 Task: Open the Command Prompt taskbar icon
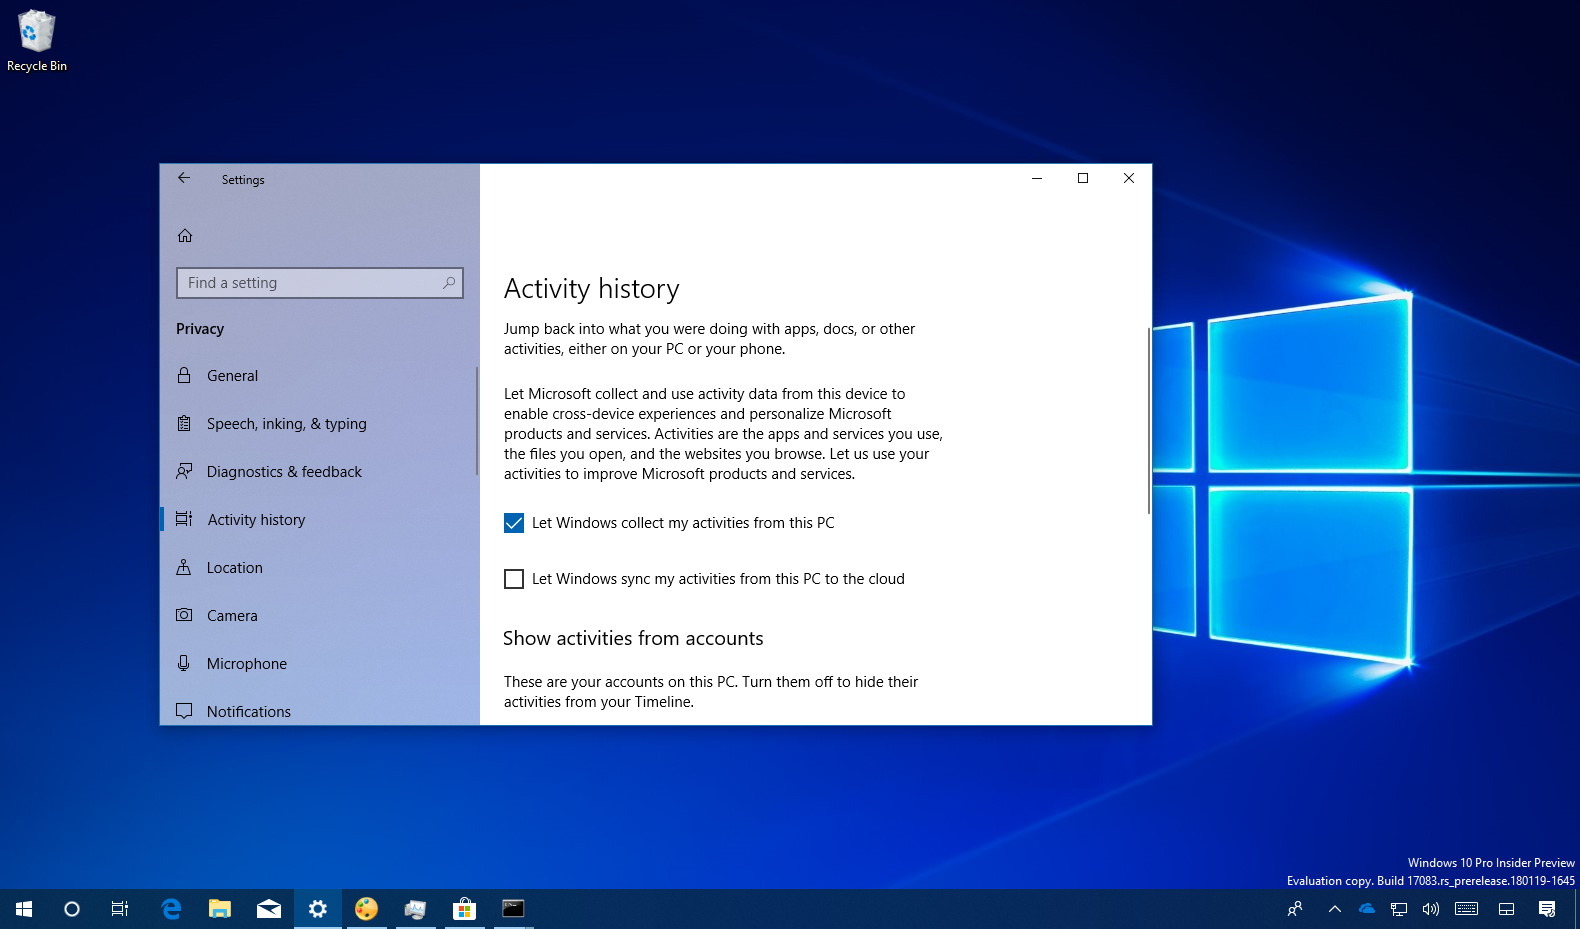click(513, 909)
